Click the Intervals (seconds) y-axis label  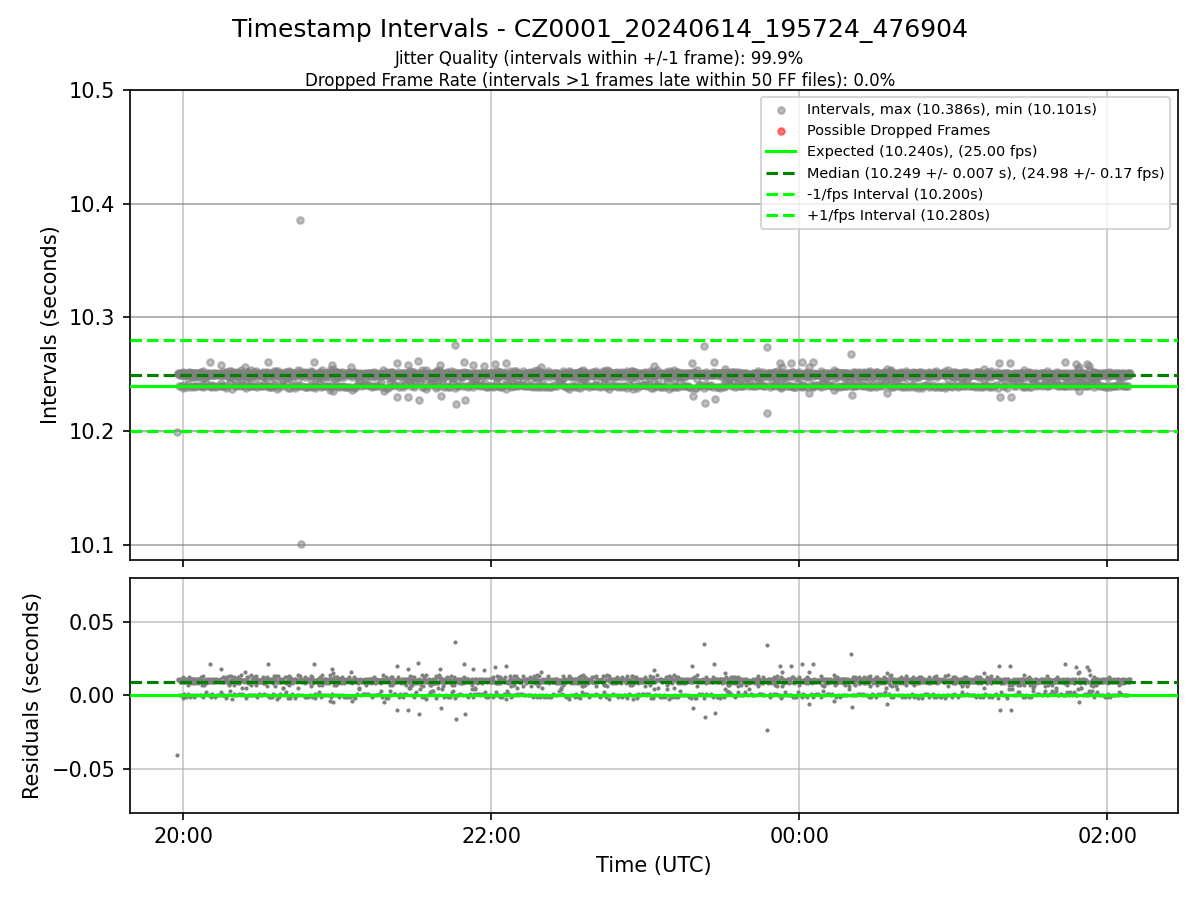click(50, 325)
